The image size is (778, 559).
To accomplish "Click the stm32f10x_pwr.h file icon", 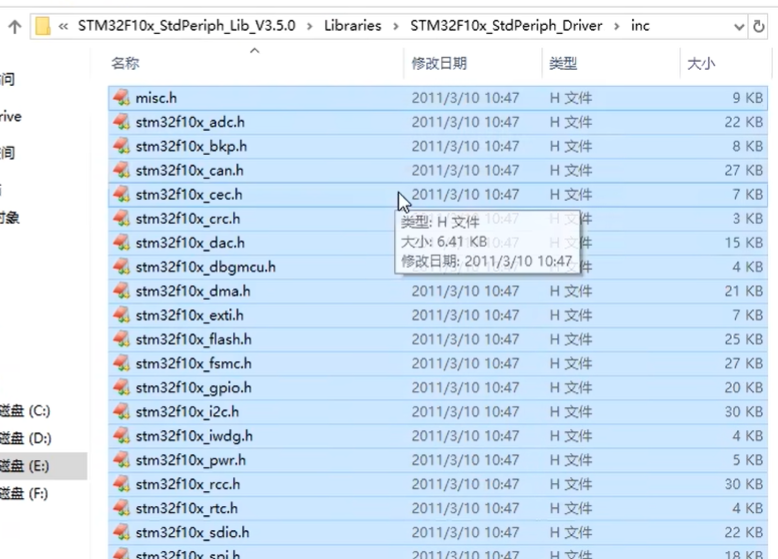I will [x=121, y=460].
